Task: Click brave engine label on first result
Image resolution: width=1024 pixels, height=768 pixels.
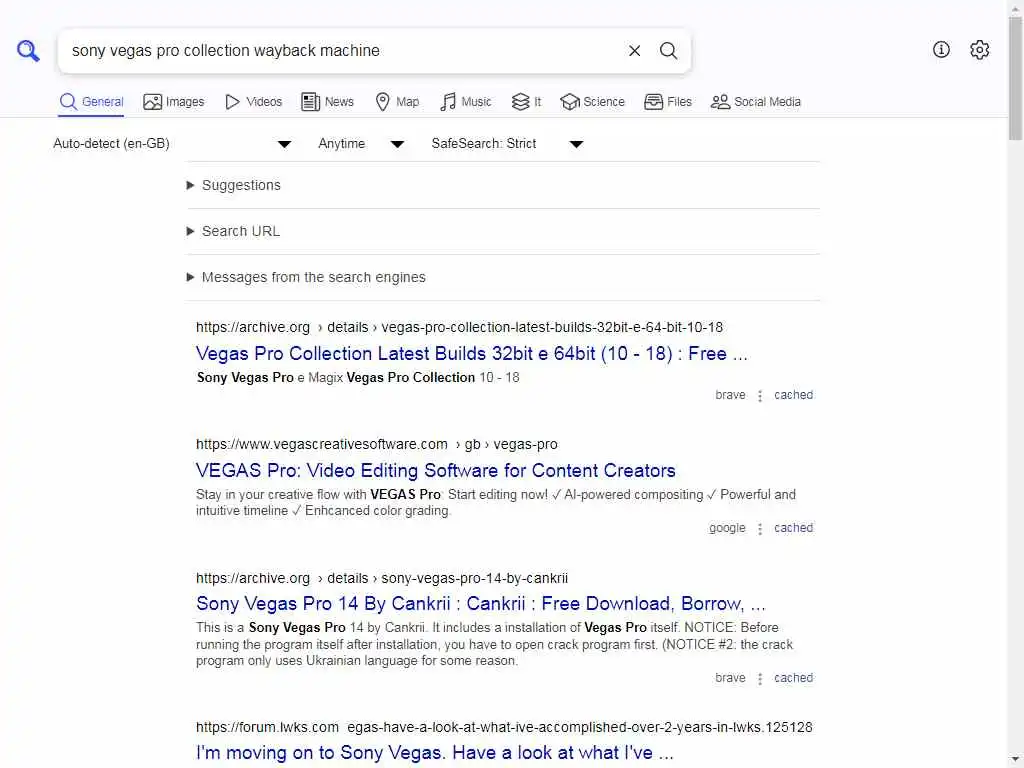Action: [x=730, y=395]
